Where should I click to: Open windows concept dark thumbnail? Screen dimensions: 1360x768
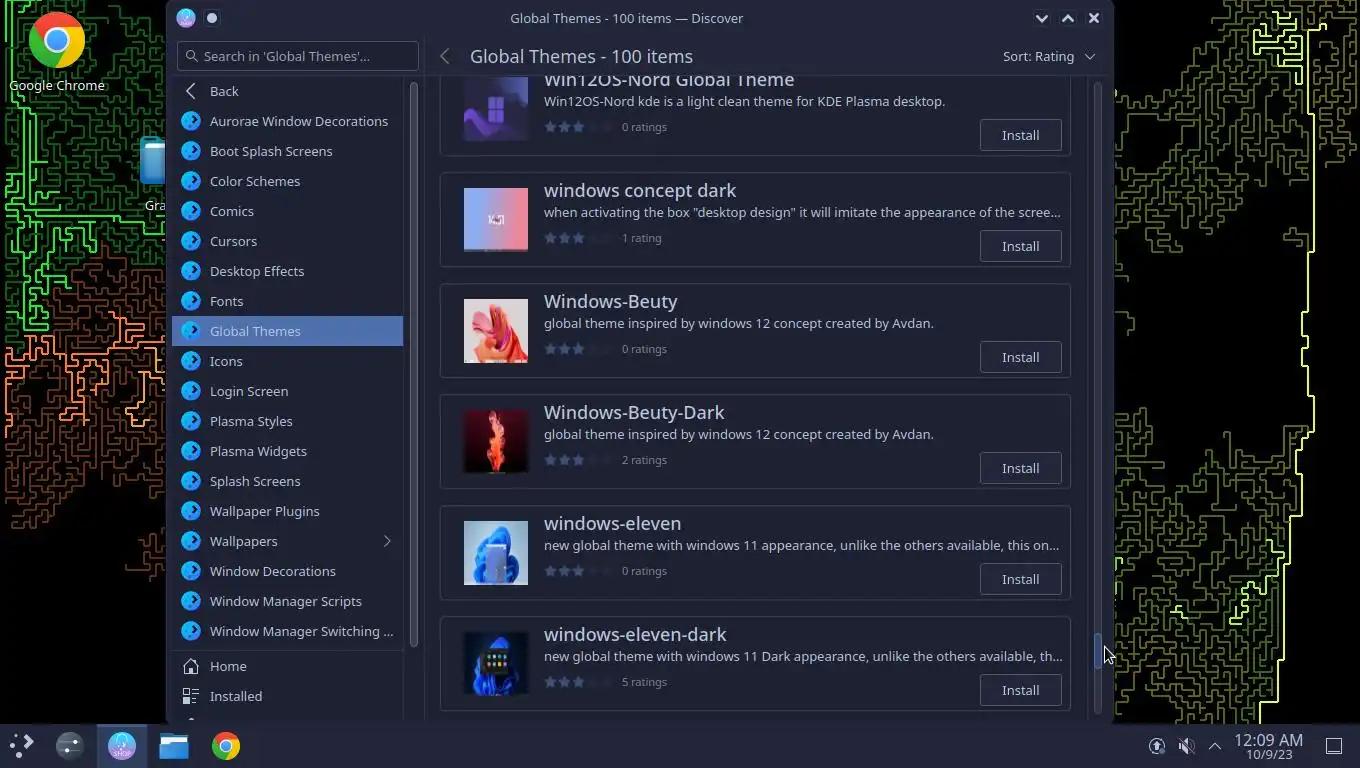pos(496,219)
